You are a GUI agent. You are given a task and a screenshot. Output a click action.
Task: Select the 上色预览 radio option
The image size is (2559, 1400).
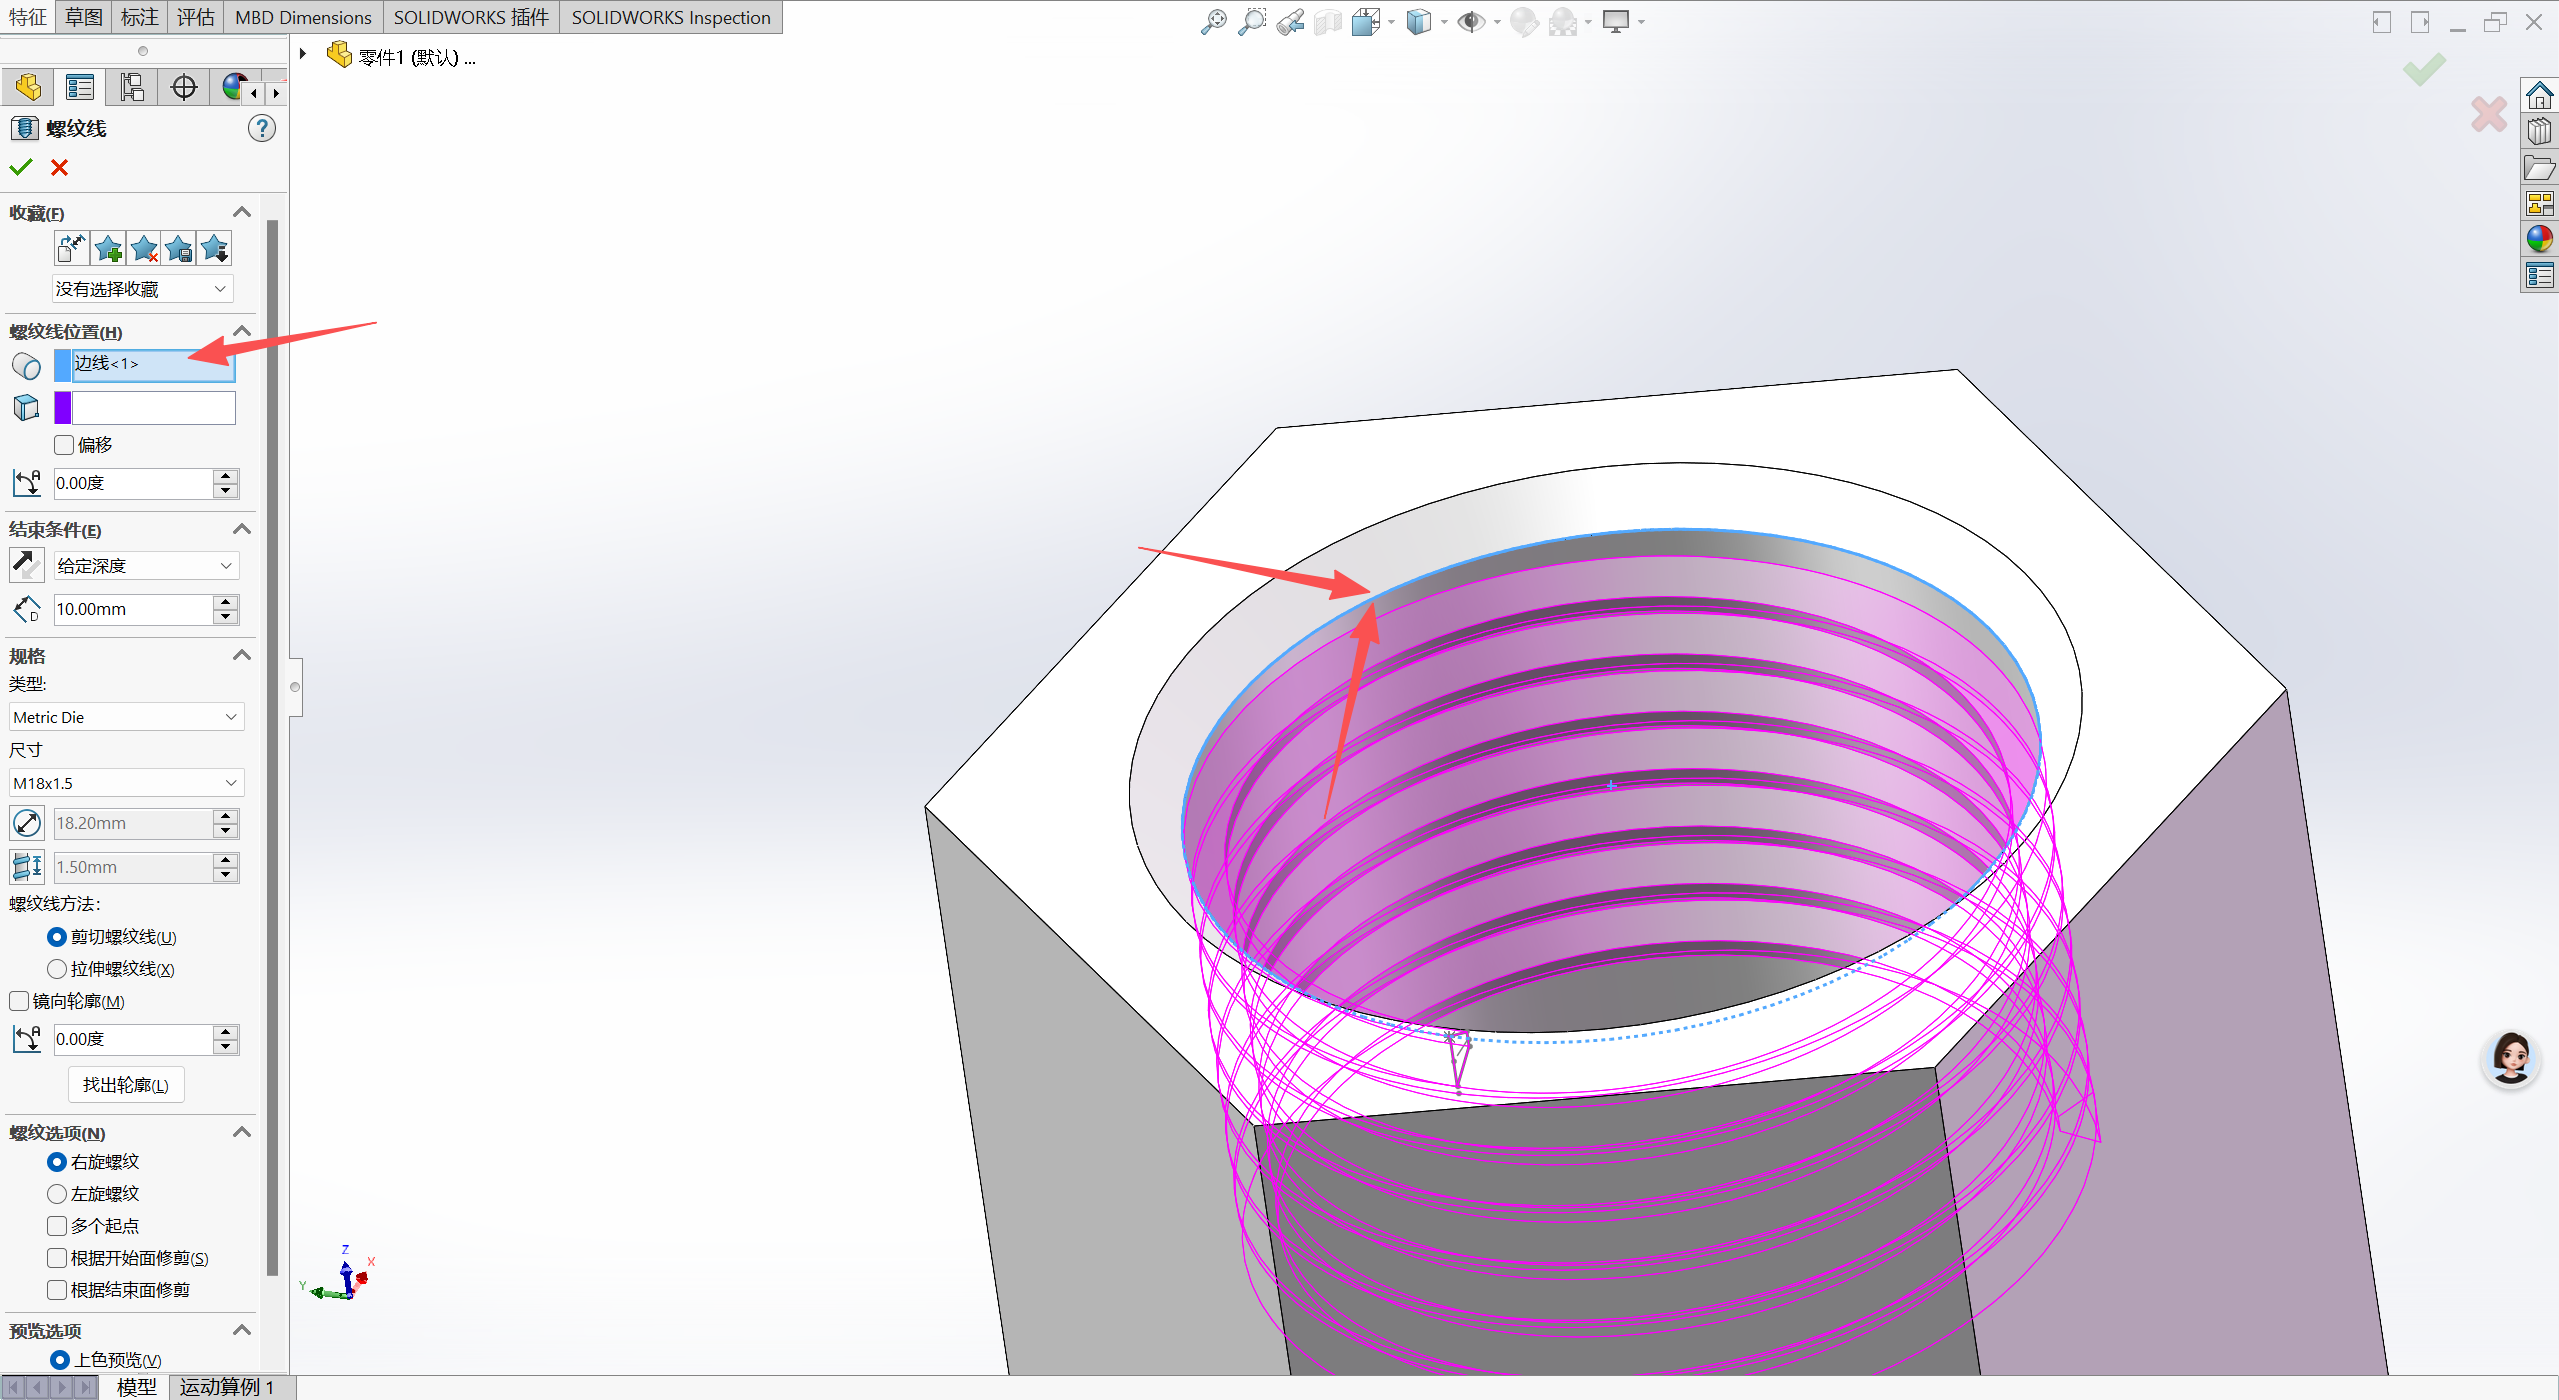click(x=59, y=1360)
